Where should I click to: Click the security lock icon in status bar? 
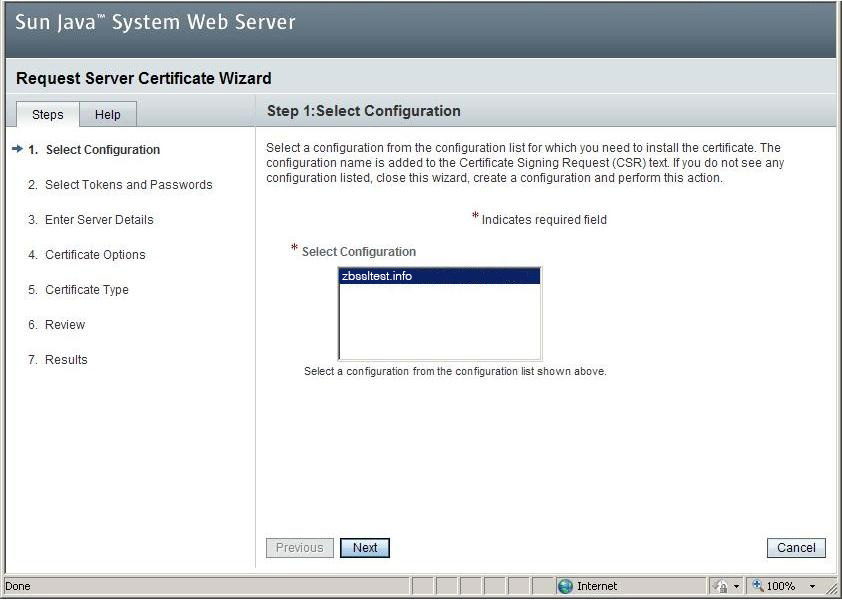[x=722, y=586]
